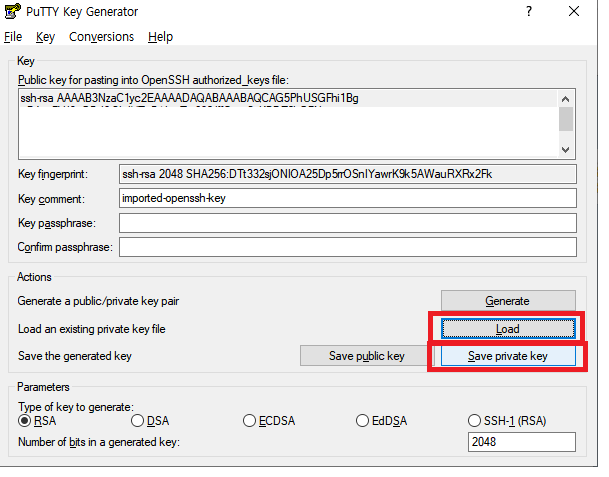The height and width of the screenshot is (477, 609).
Task: Click the 'Public key for pasting into OpenSSH' label
Action: point(153,80)
